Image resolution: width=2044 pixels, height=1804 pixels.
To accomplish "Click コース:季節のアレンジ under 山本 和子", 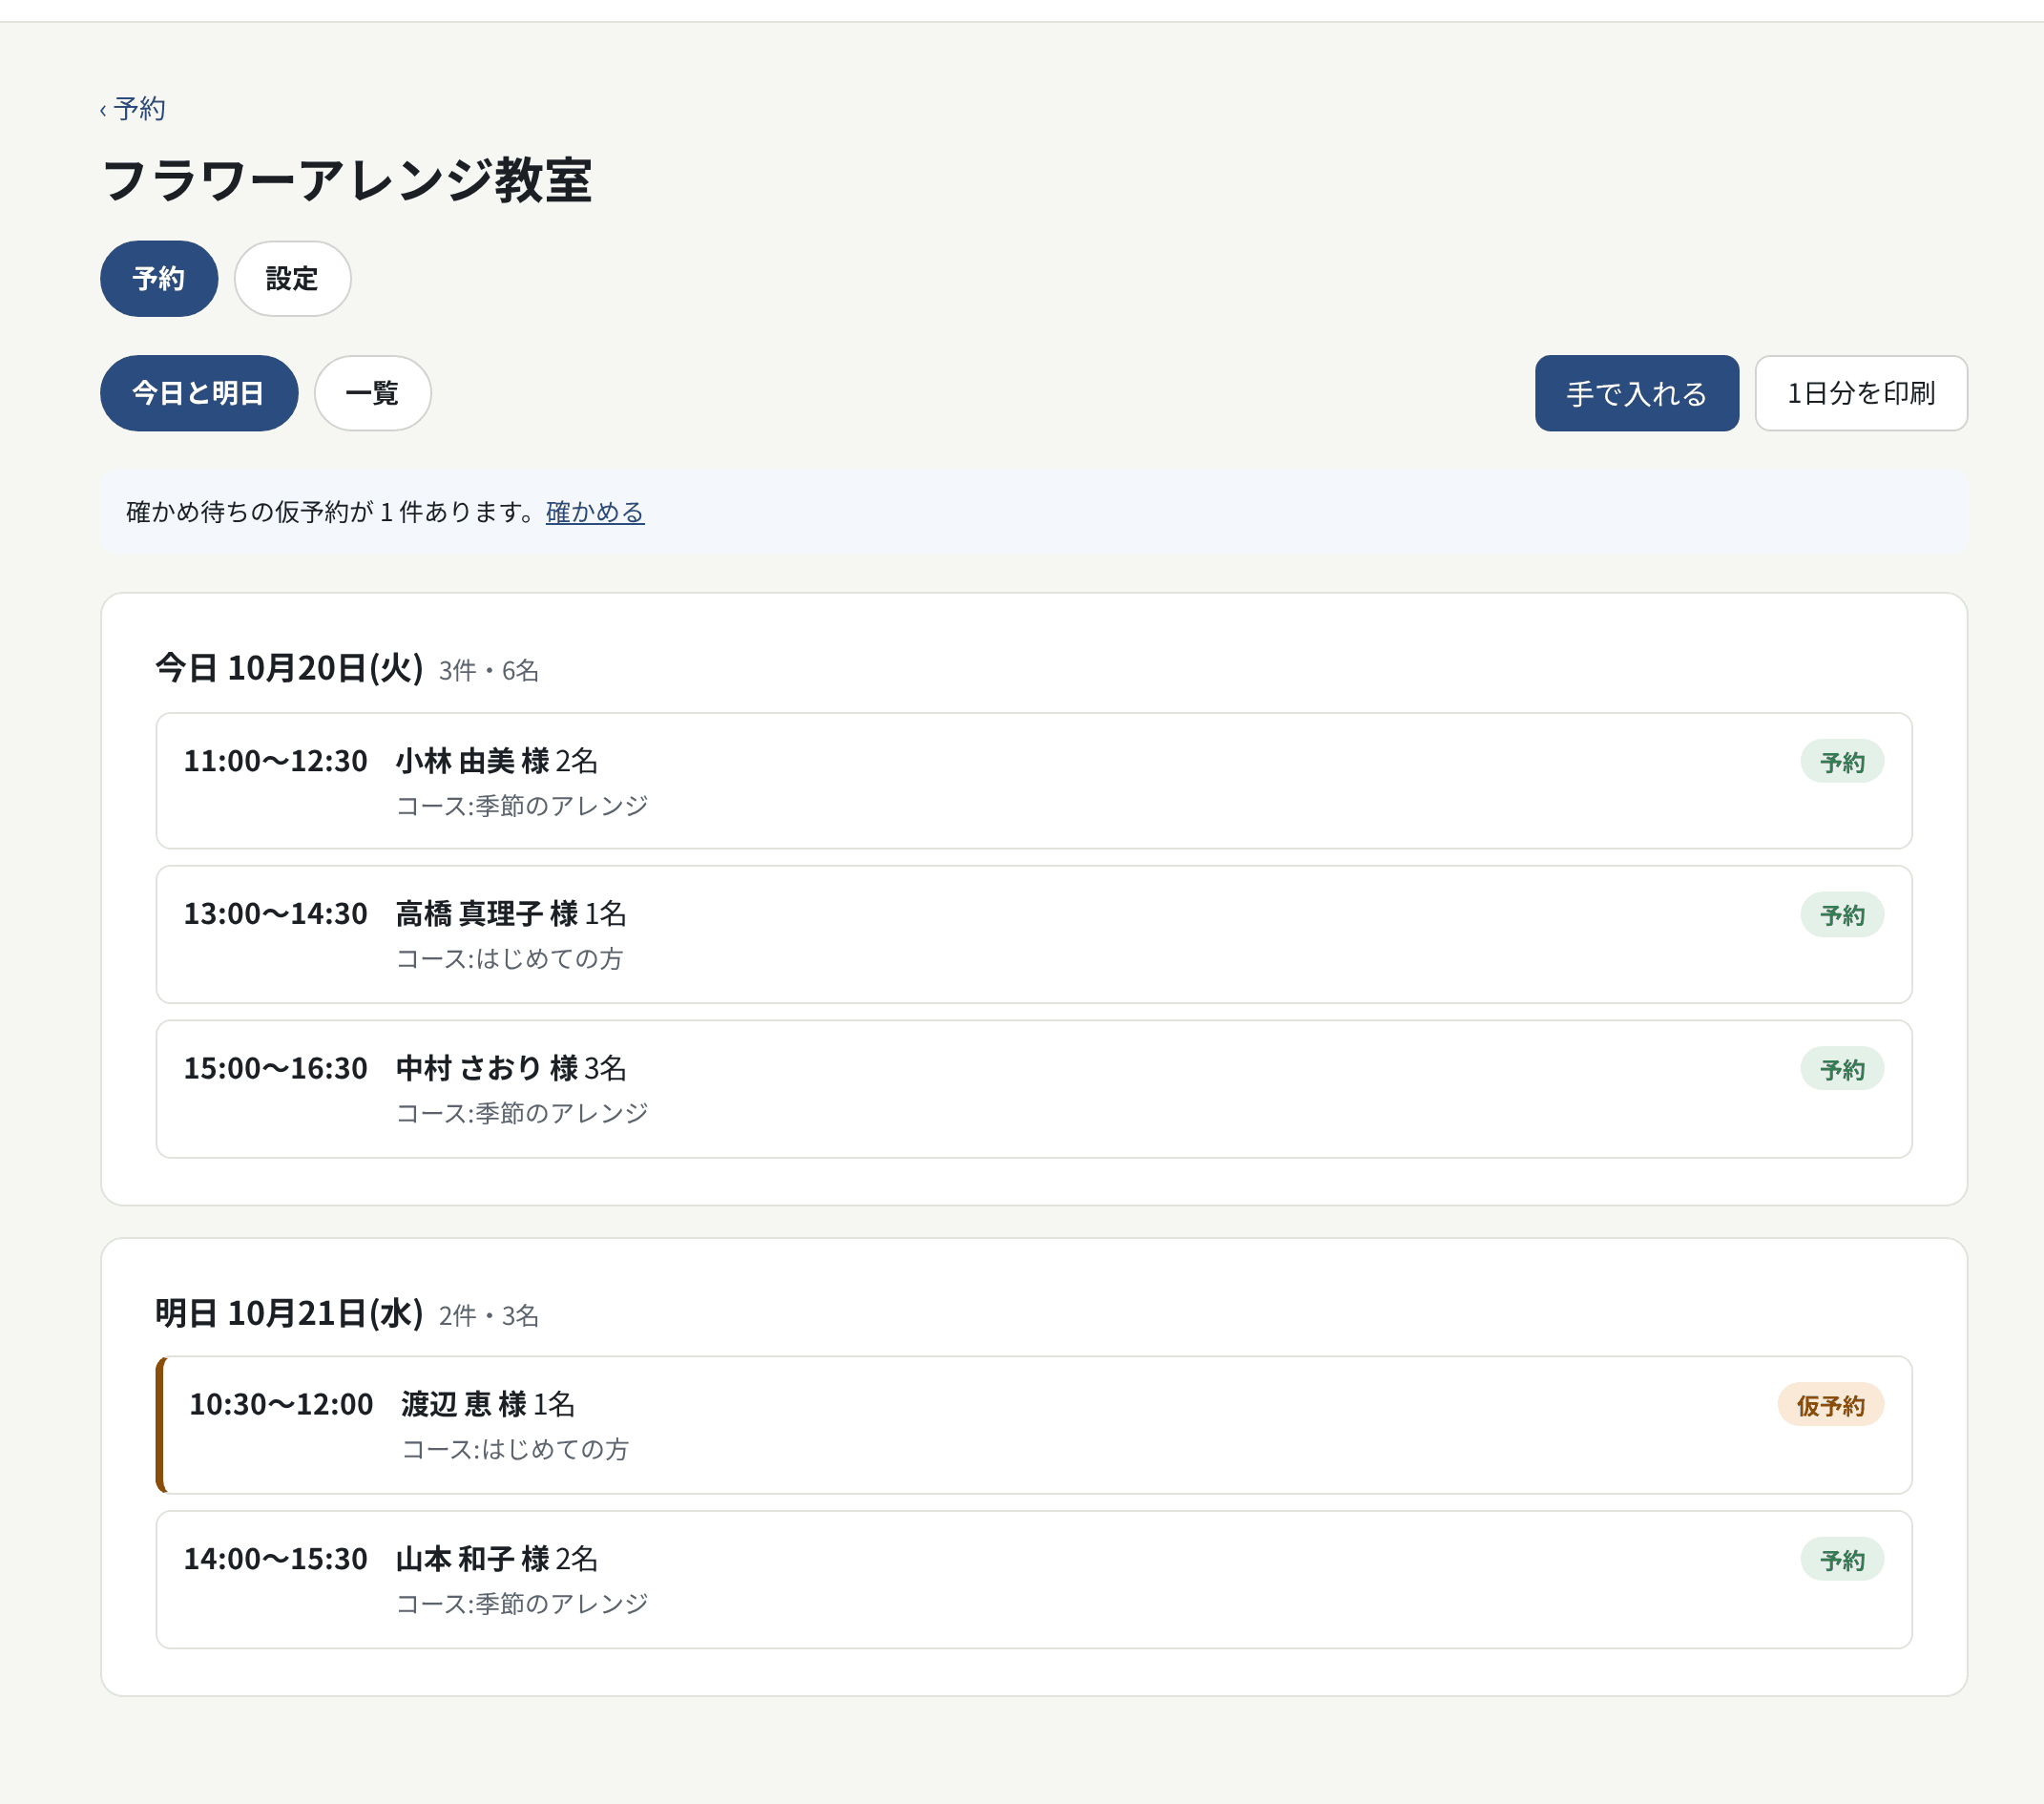I will [x=522, y=1604].
